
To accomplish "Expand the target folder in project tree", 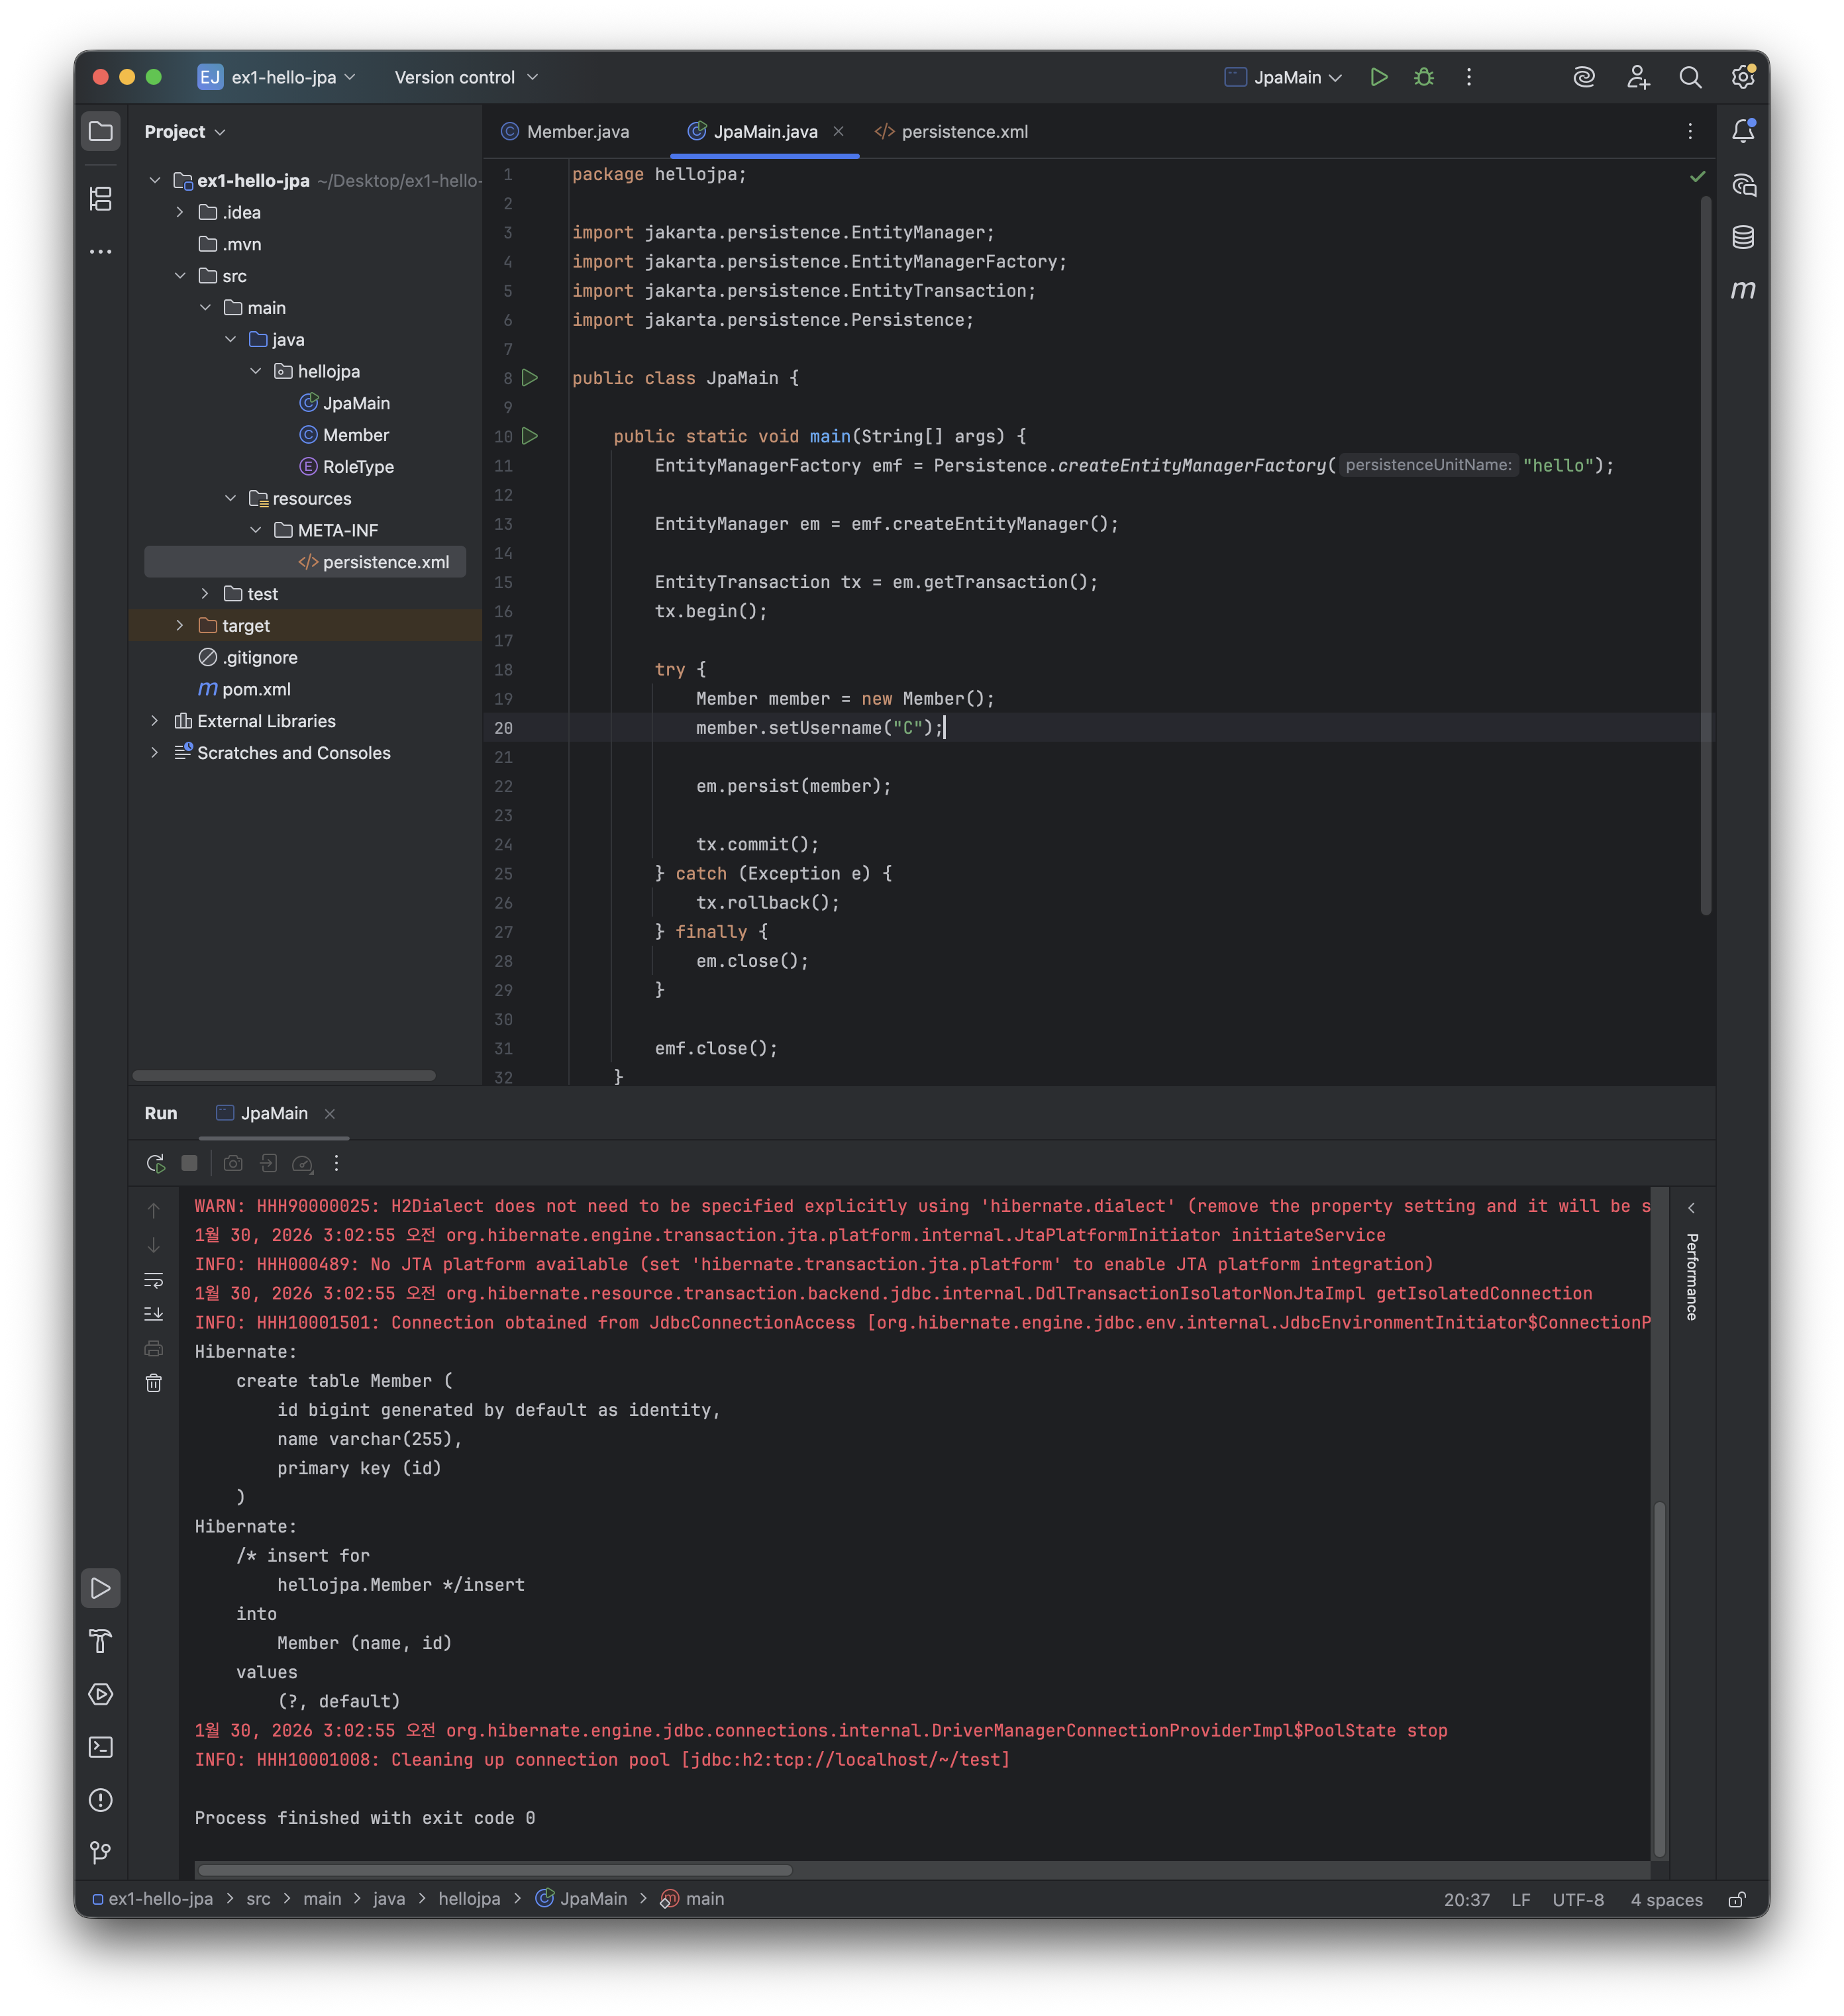I will click(x=180, y=625).
